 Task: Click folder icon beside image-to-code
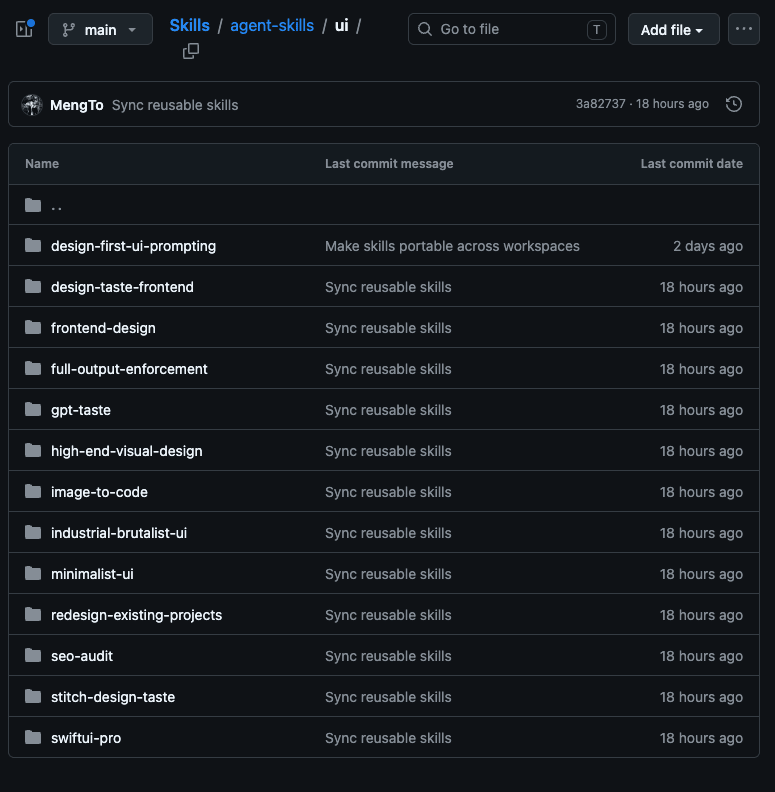tap(33, 491)
